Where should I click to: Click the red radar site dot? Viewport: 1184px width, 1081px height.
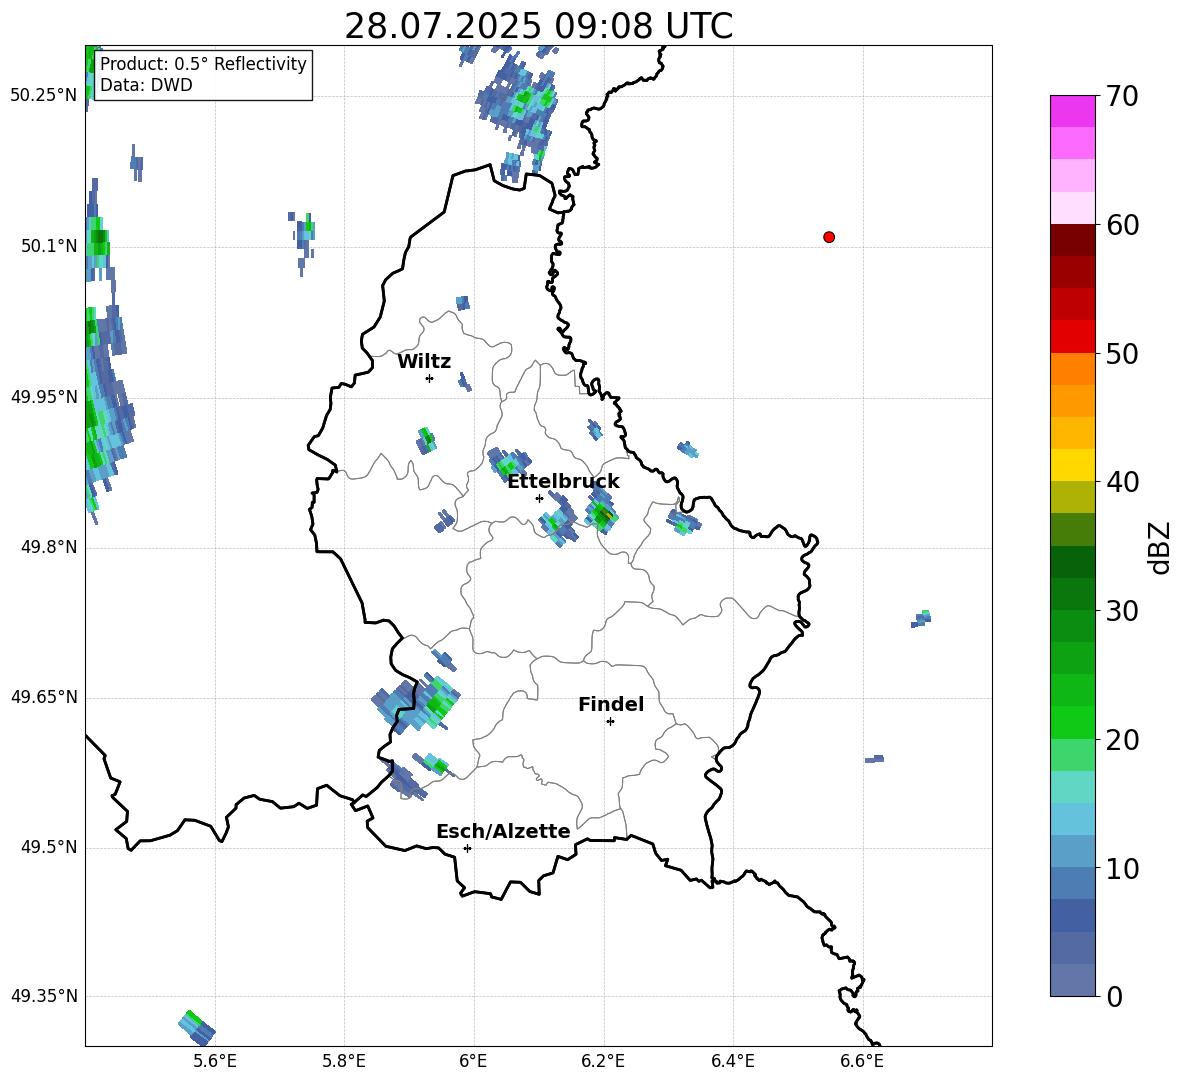coord(829,237)
